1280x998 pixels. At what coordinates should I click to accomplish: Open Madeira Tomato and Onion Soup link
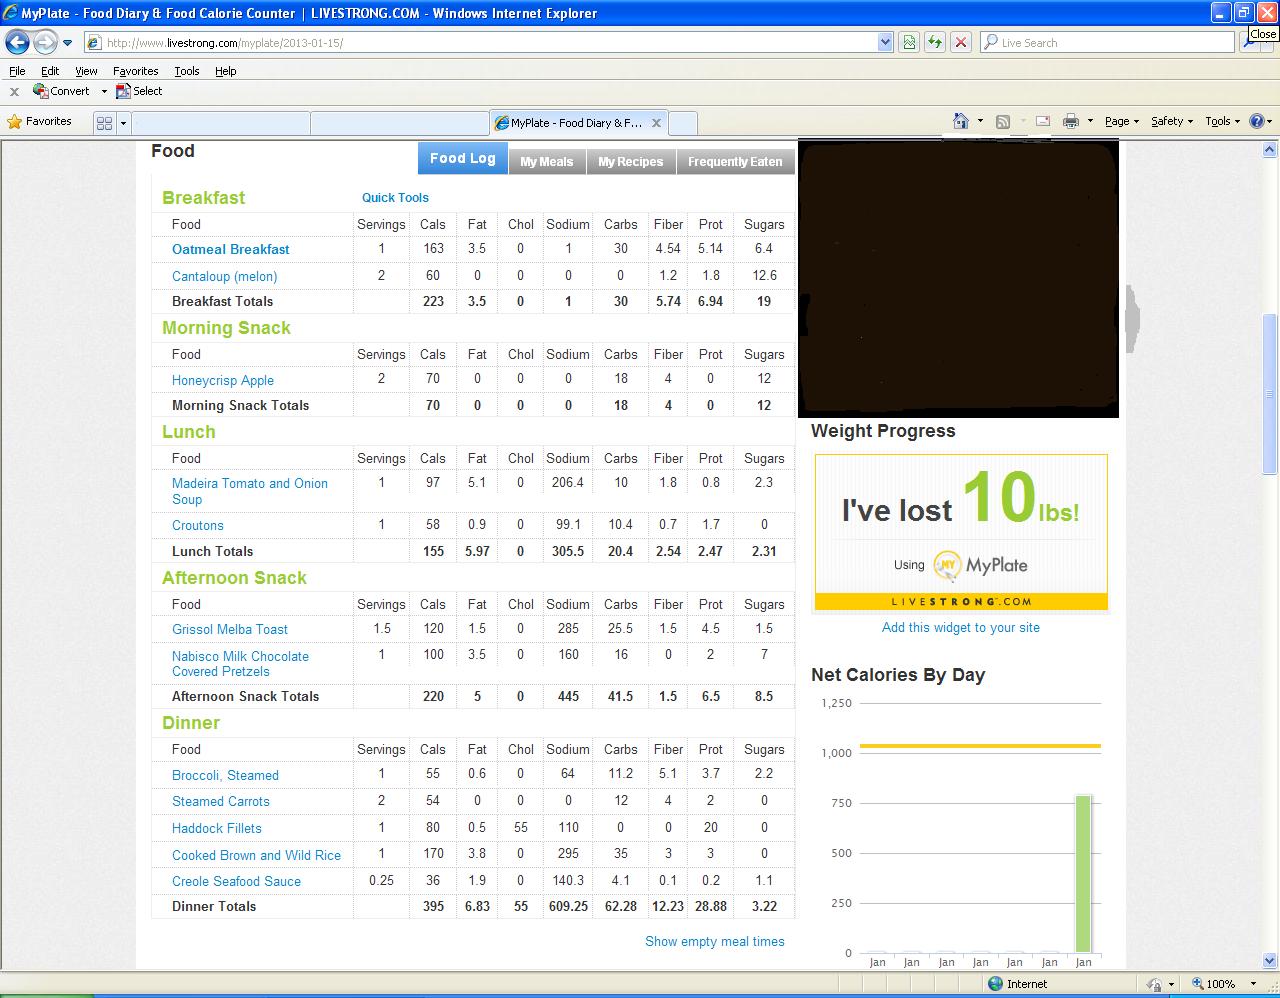click(250, 491)
